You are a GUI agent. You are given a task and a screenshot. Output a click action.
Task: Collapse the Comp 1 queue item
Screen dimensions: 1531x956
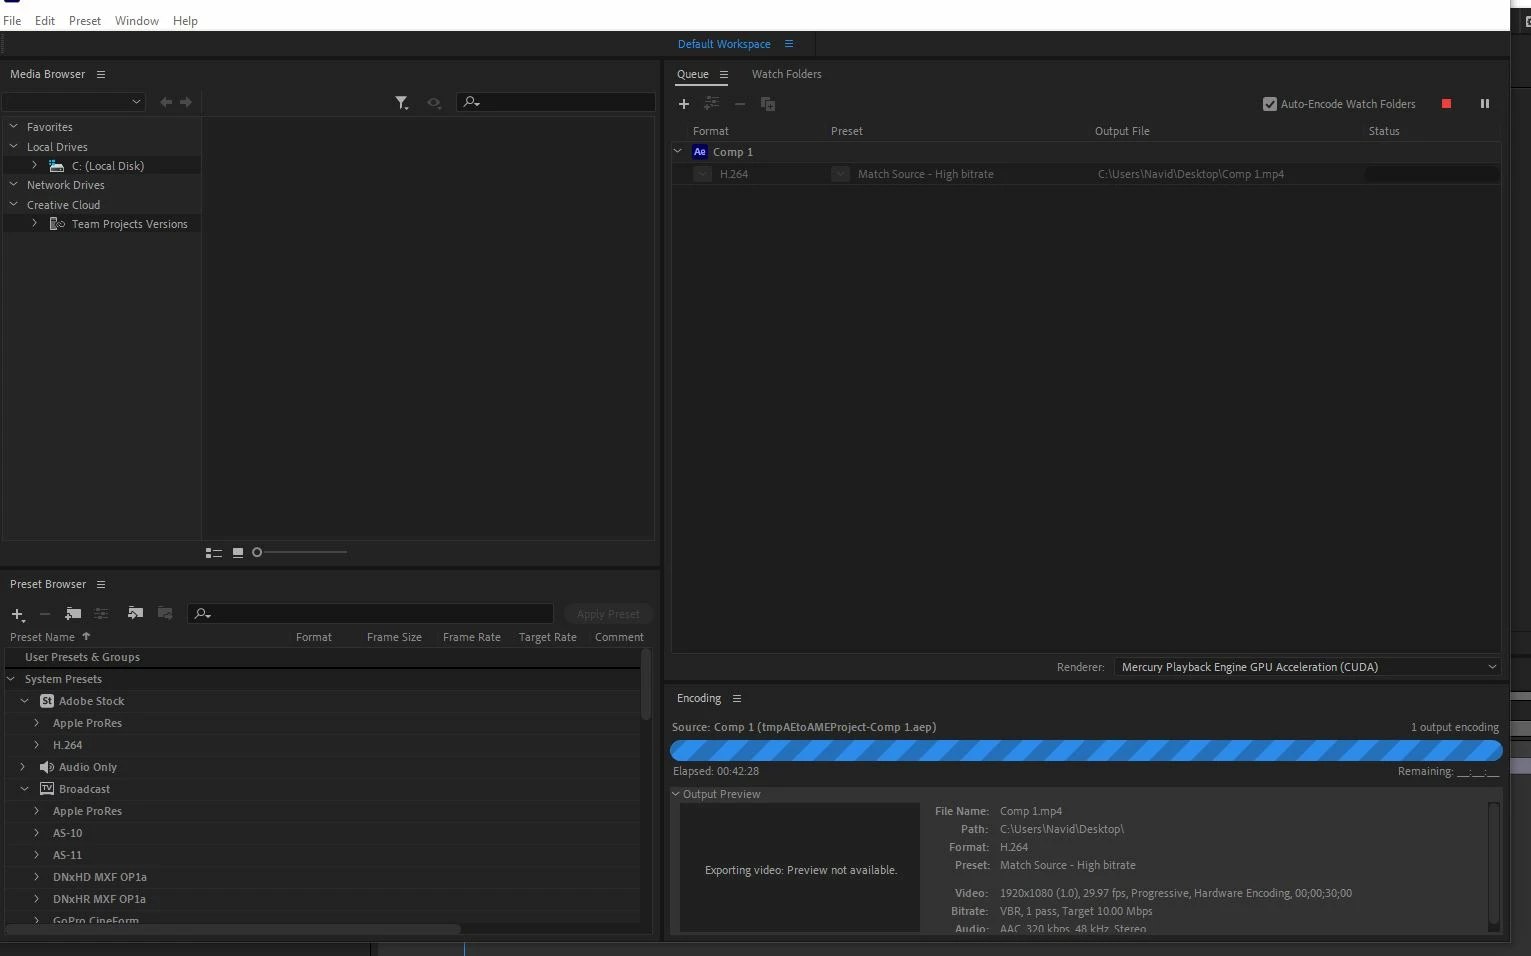click(x=678, y=152)
